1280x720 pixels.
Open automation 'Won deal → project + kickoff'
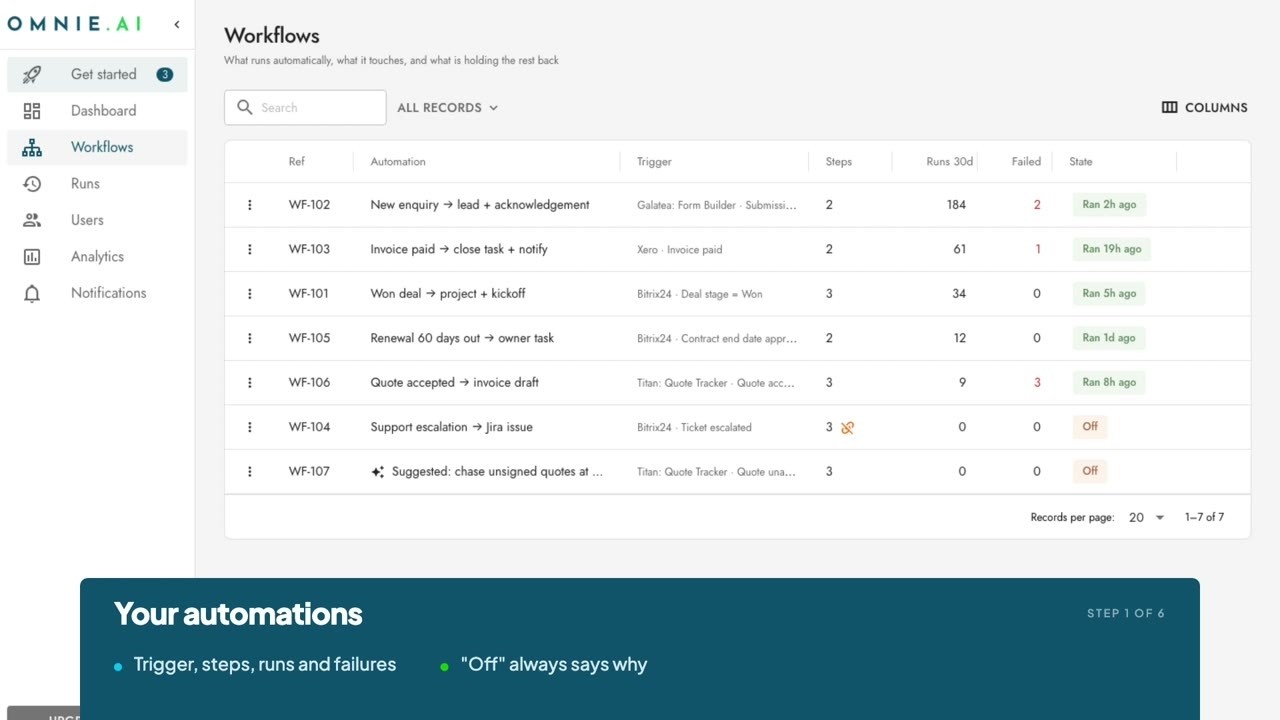(448, 294)
